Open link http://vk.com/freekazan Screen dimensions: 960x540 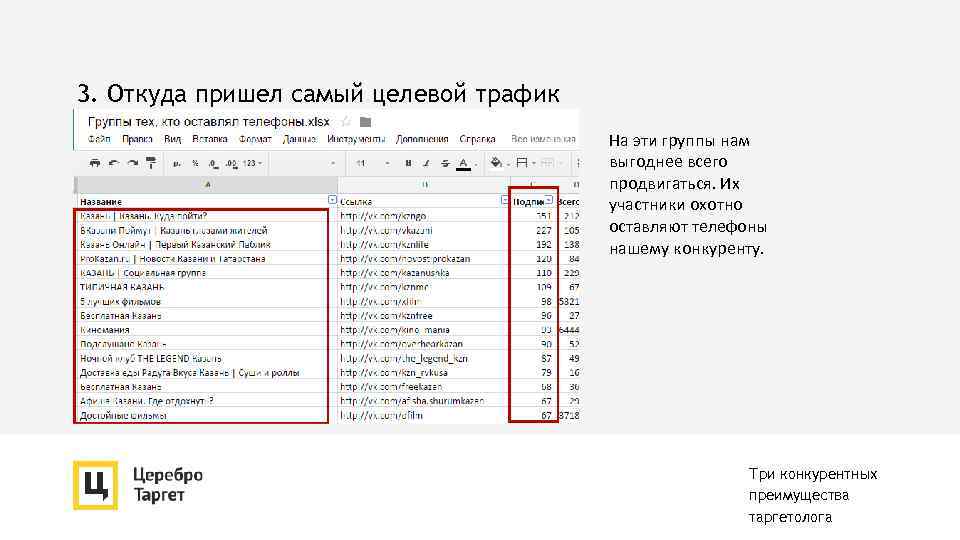[391, 387]
